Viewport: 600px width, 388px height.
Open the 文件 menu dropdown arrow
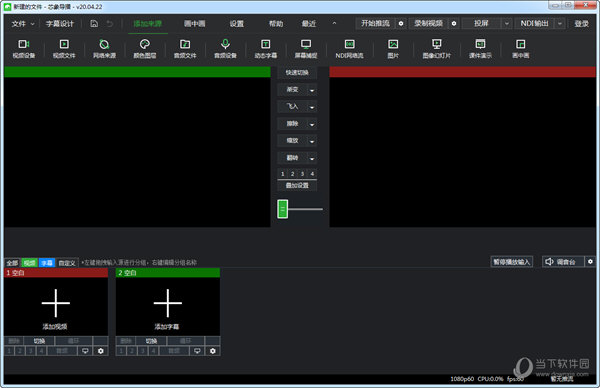point(33,24)
